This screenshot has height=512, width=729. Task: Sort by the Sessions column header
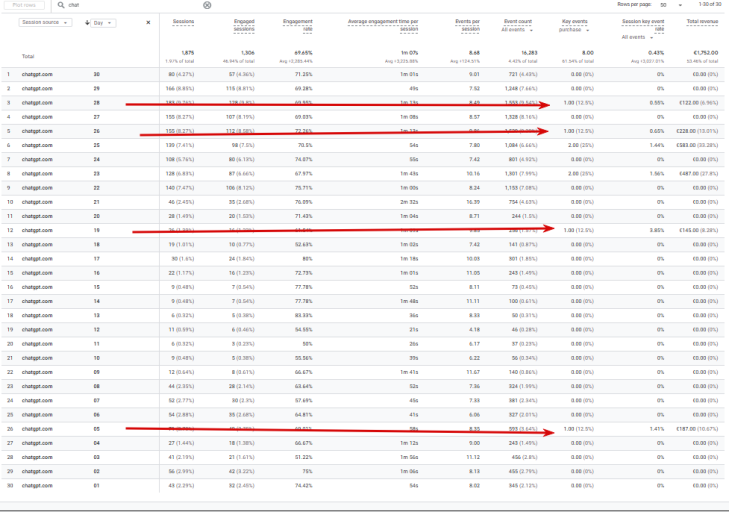point(183,22)
